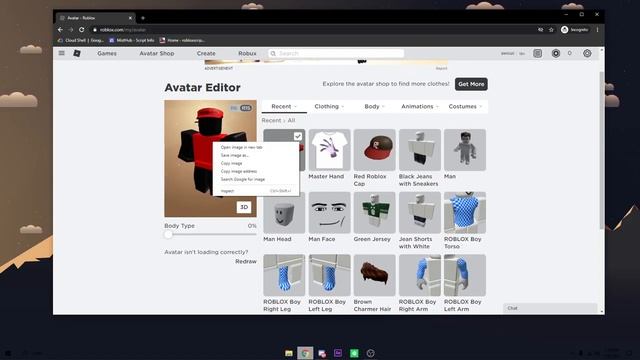Open the Adobe Media Encoder taskbar icon

pyautogui.click(x=338, y=353)
